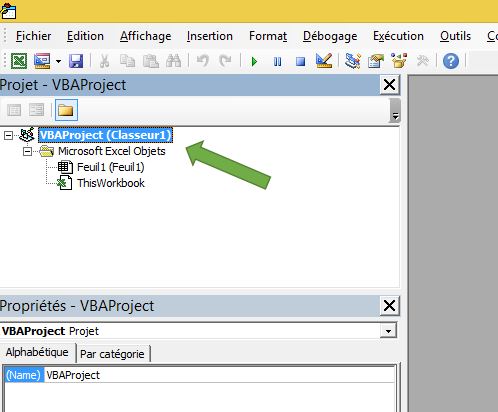Click View Object icon in Project panel

tap(37, 110)
